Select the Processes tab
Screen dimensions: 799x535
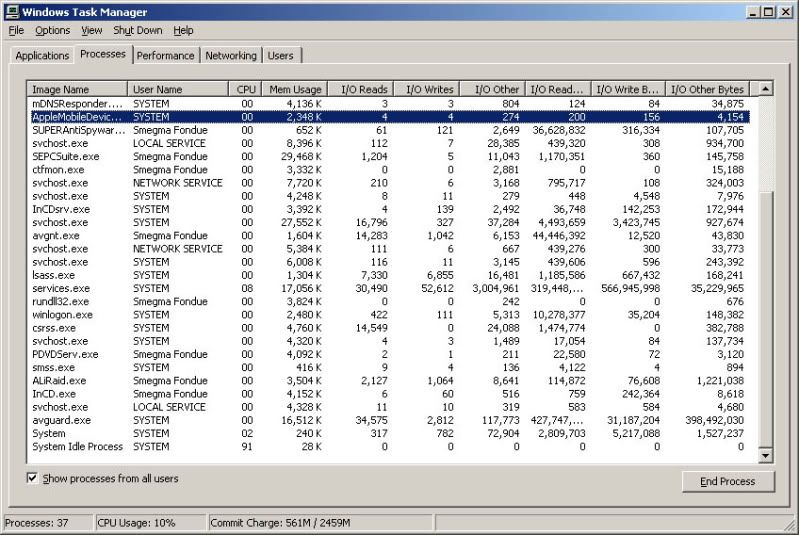tap(103, 54)
